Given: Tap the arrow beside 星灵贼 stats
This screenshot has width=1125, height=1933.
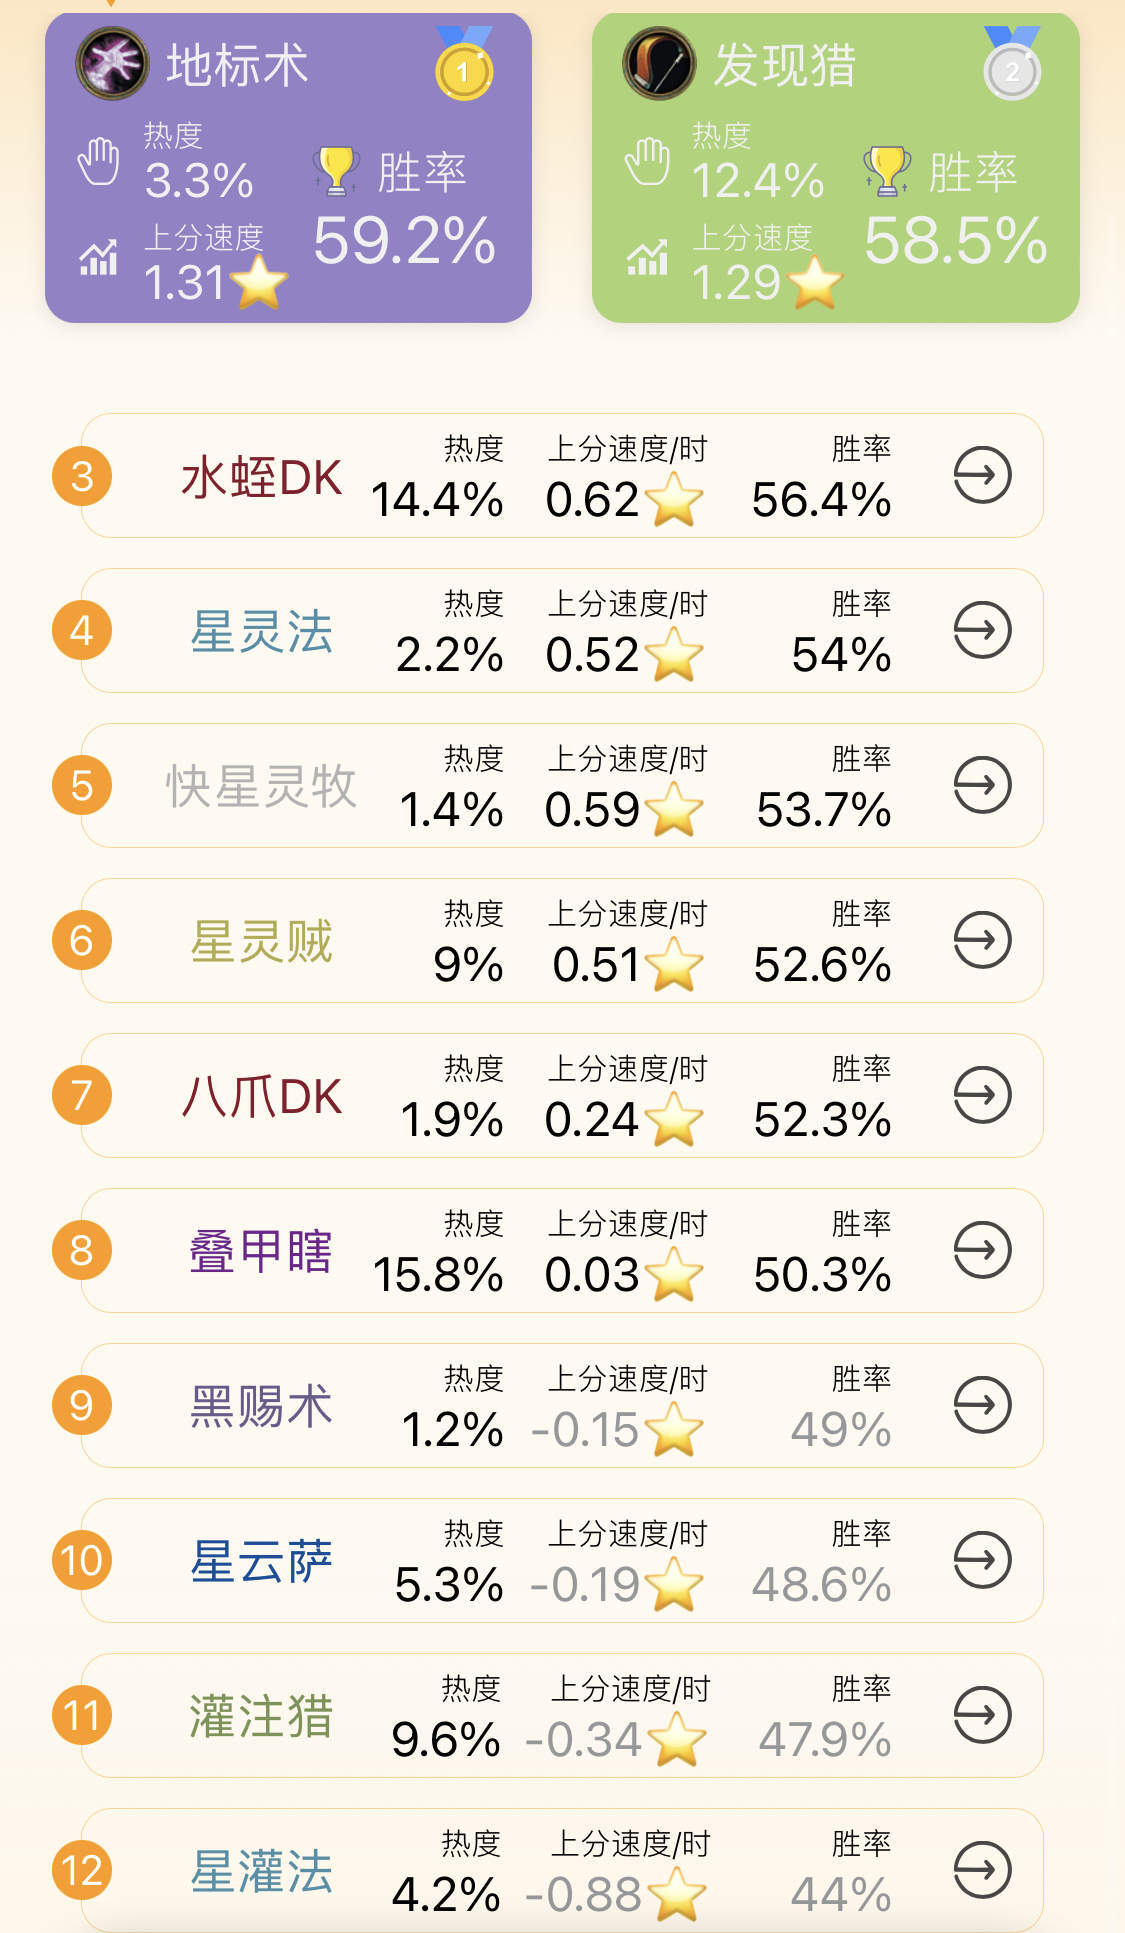Looking at the screenshot, I should point(982,940).
